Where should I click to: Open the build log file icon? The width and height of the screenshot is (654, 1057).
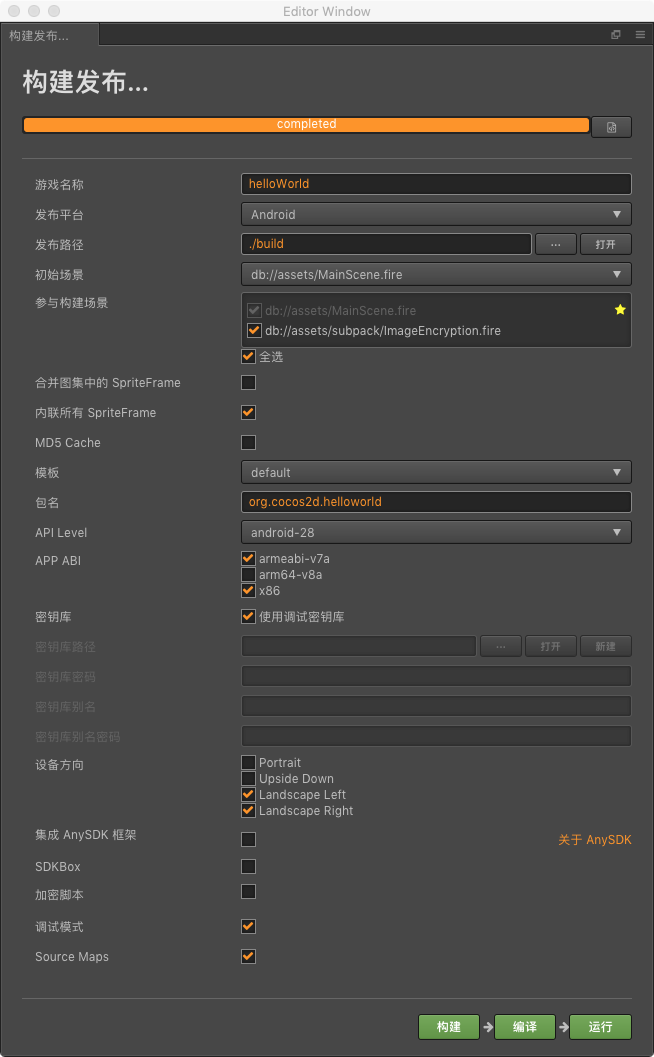point(611,127)
